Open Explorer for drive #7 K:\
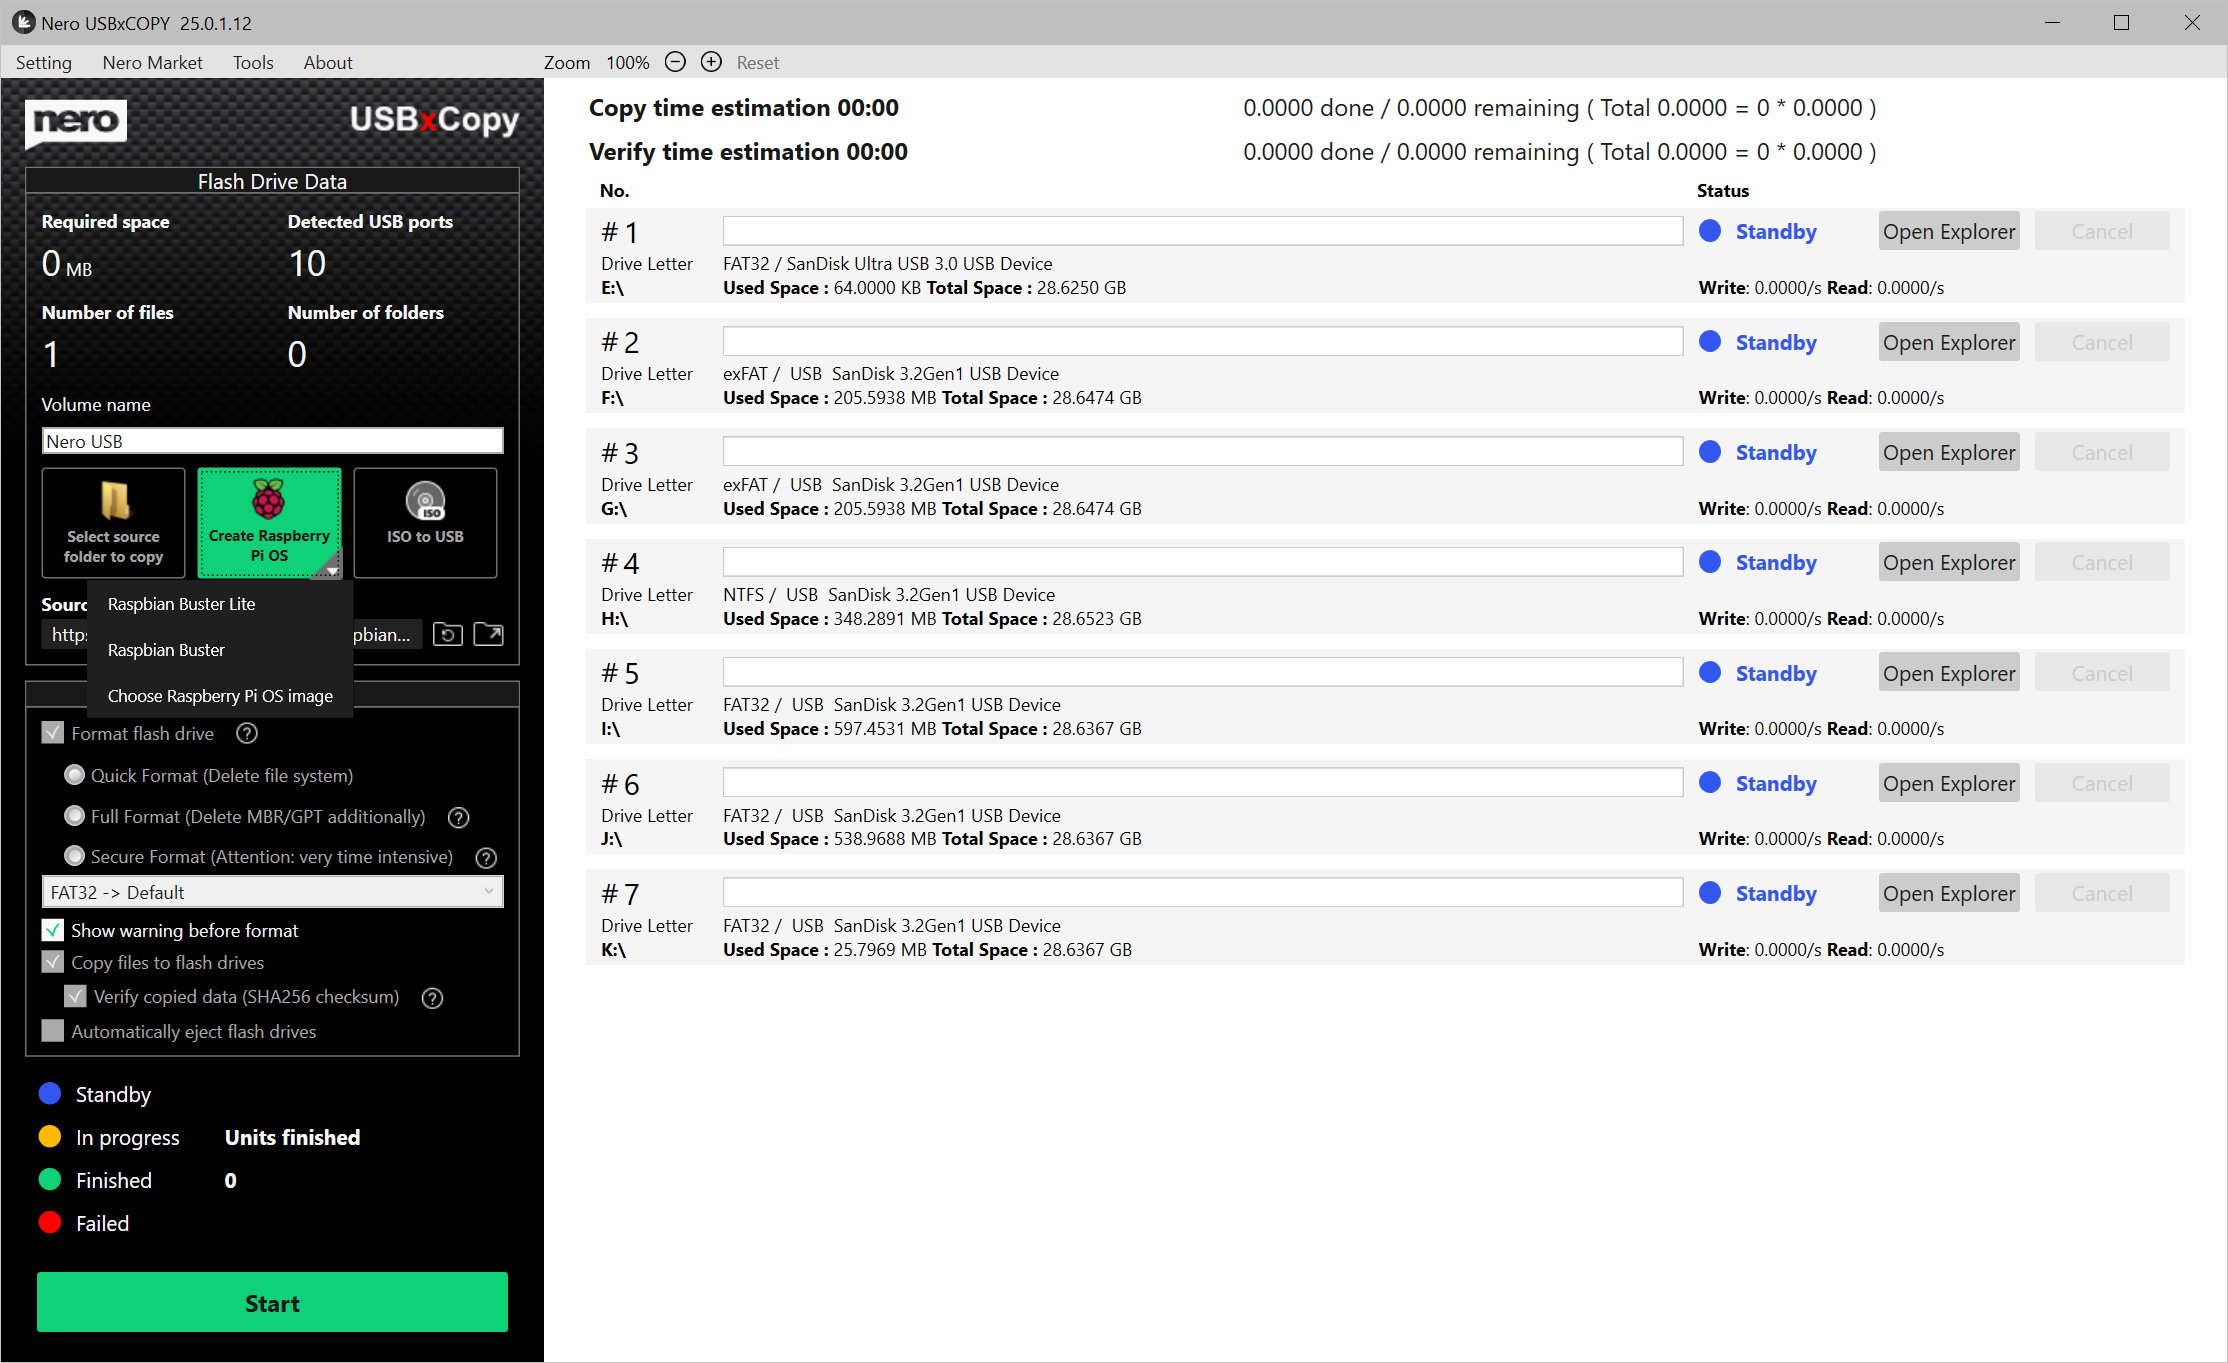This screenshot has width=2228, height=1363. tap(1949, 893)
